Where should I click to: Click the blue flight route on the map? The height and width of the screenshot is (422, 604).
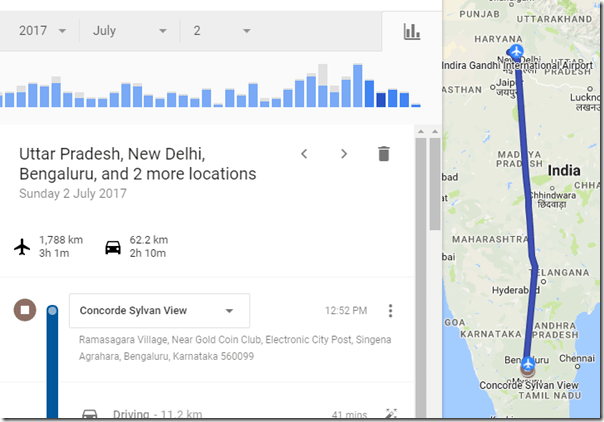tap(527, 200)
